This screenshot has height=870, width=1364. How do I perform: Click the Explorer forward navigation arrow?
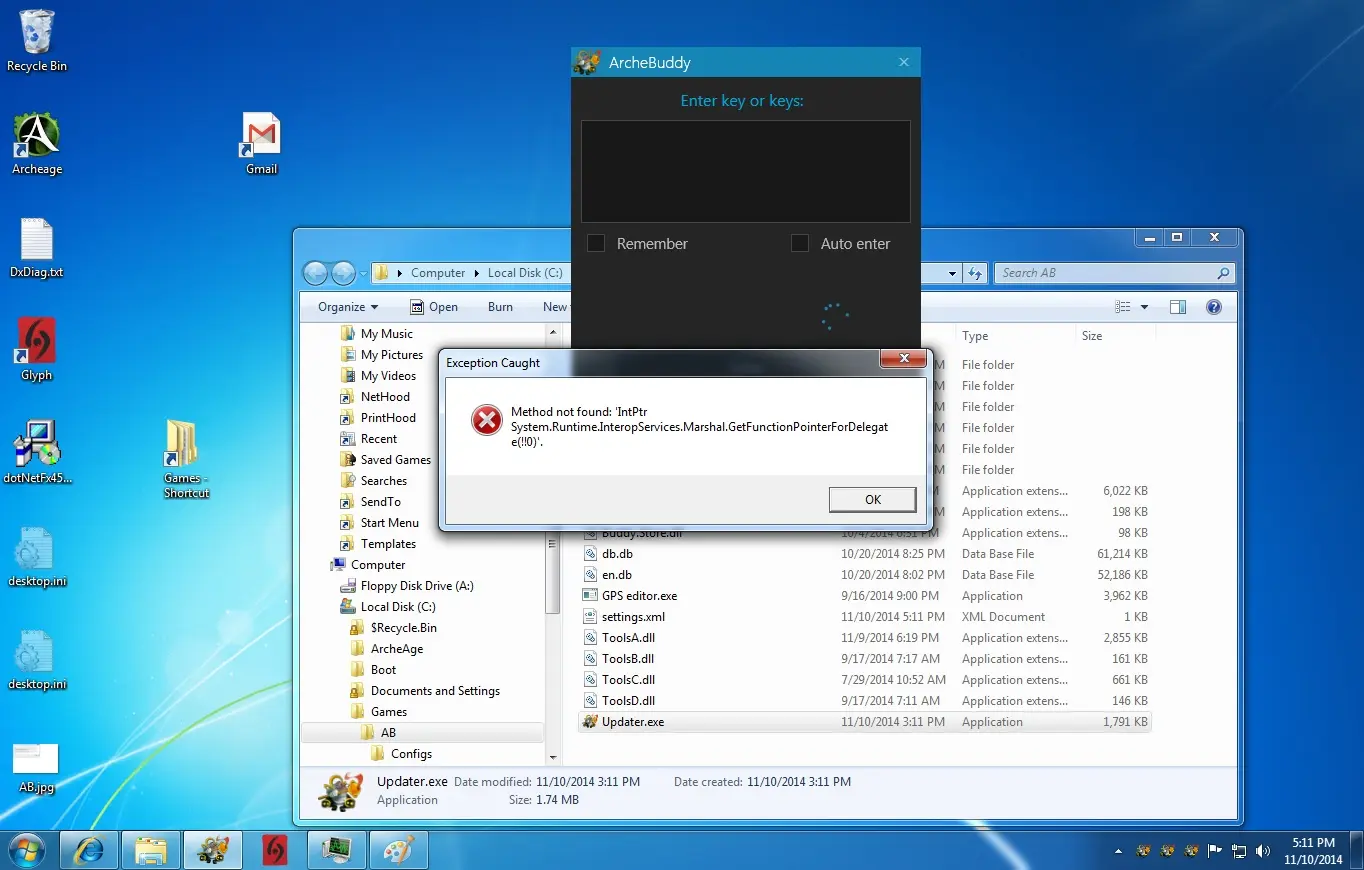(x=343, y=273)
